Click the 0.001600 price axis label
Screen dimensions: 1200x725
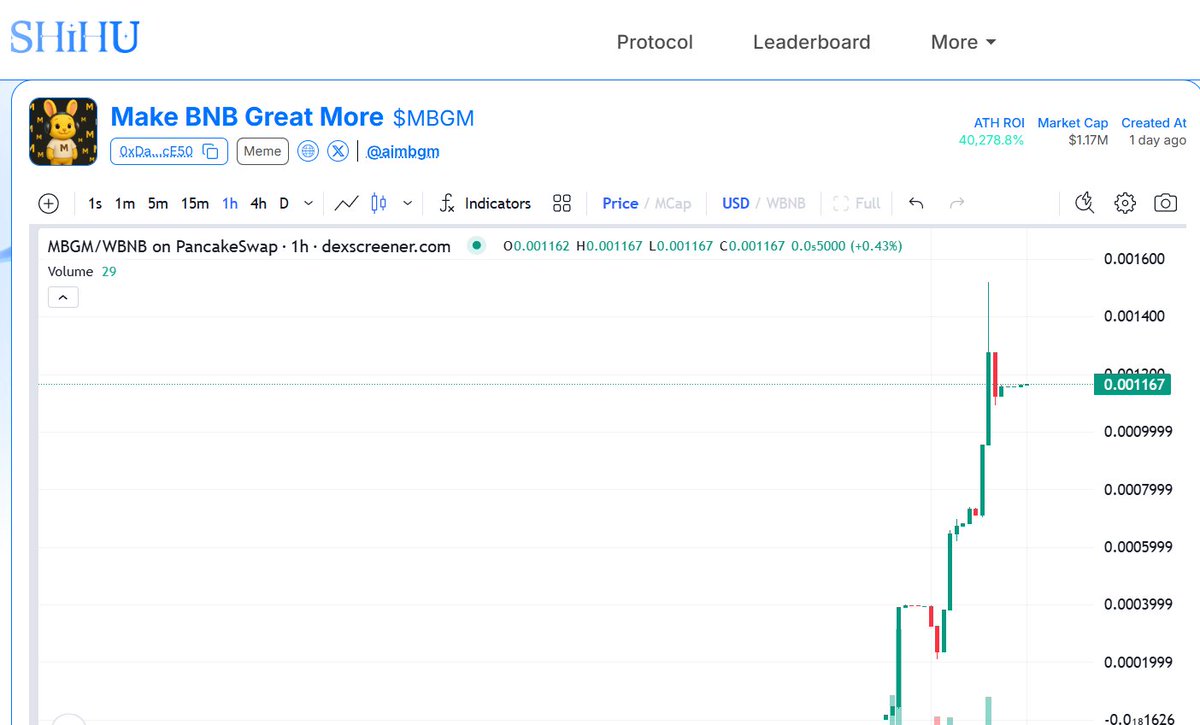coord(1134,260)
